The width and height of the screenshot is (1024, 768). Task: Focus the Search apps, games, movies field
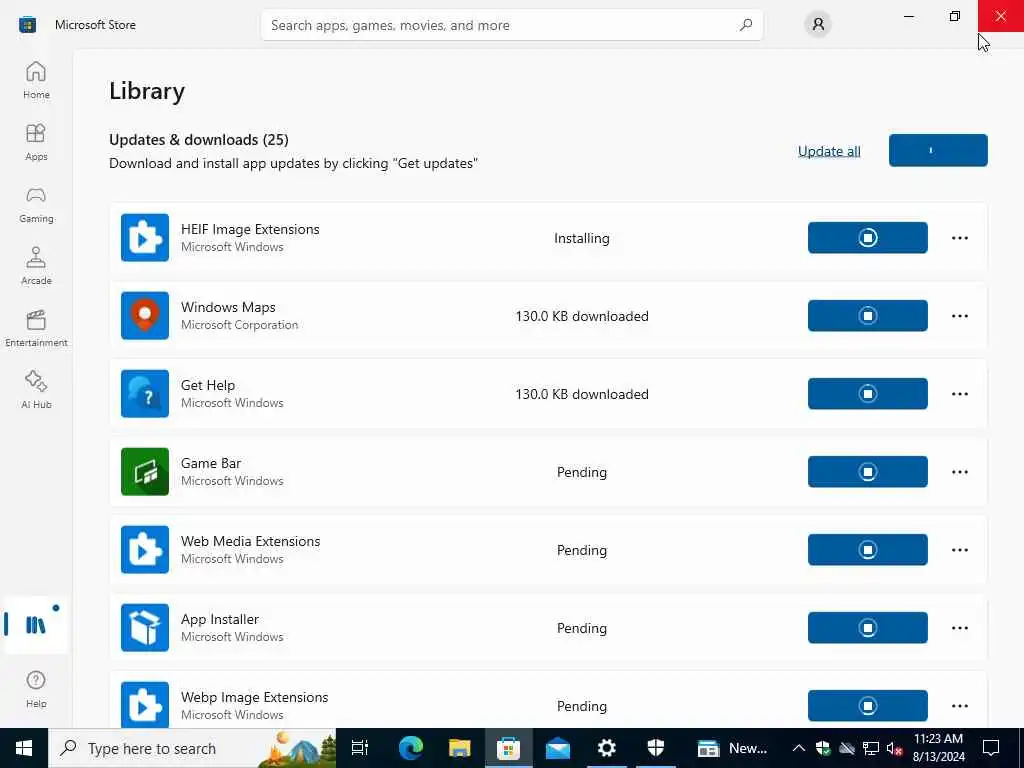coord(511,25)
